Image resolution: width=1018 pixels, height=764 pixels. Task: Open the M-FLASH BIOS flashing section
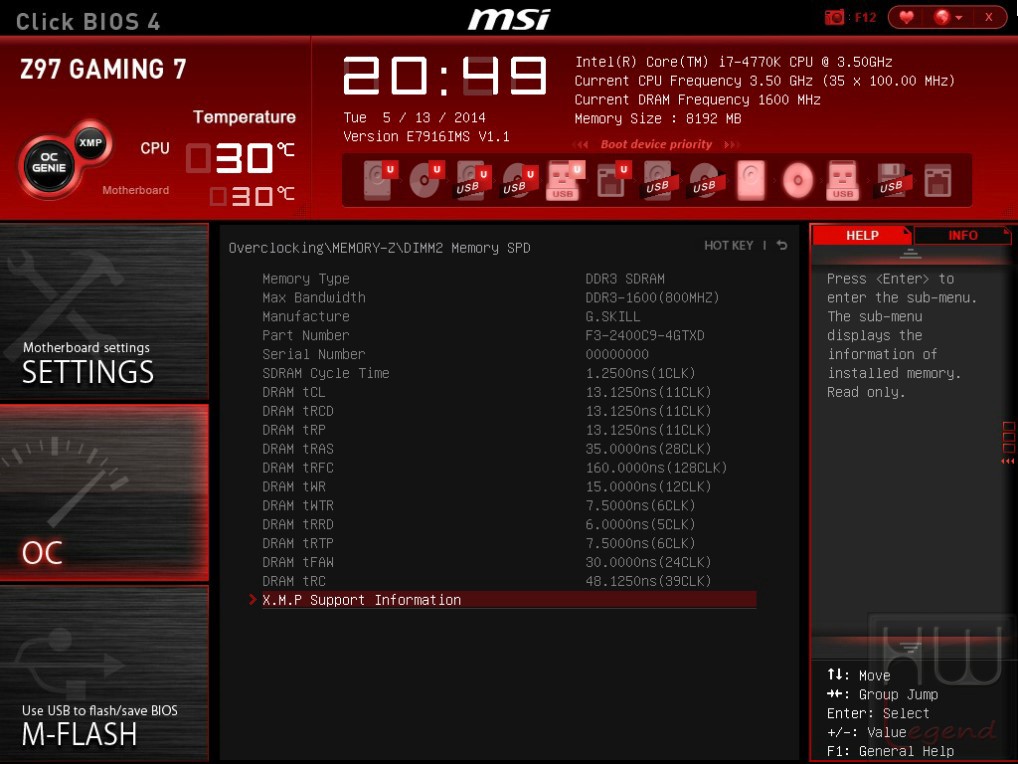(x=104, y=673)
